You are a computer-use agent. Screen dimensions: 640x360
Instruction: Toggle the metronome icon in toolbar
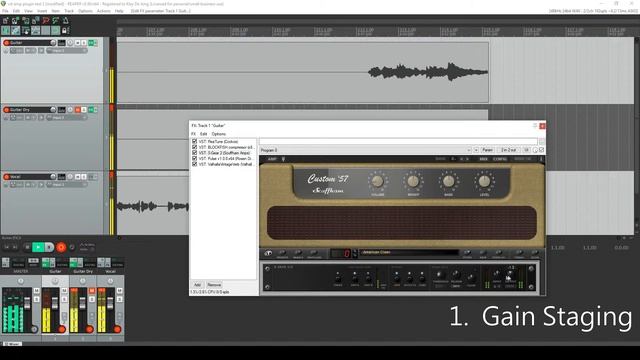(x=66, y=20)
